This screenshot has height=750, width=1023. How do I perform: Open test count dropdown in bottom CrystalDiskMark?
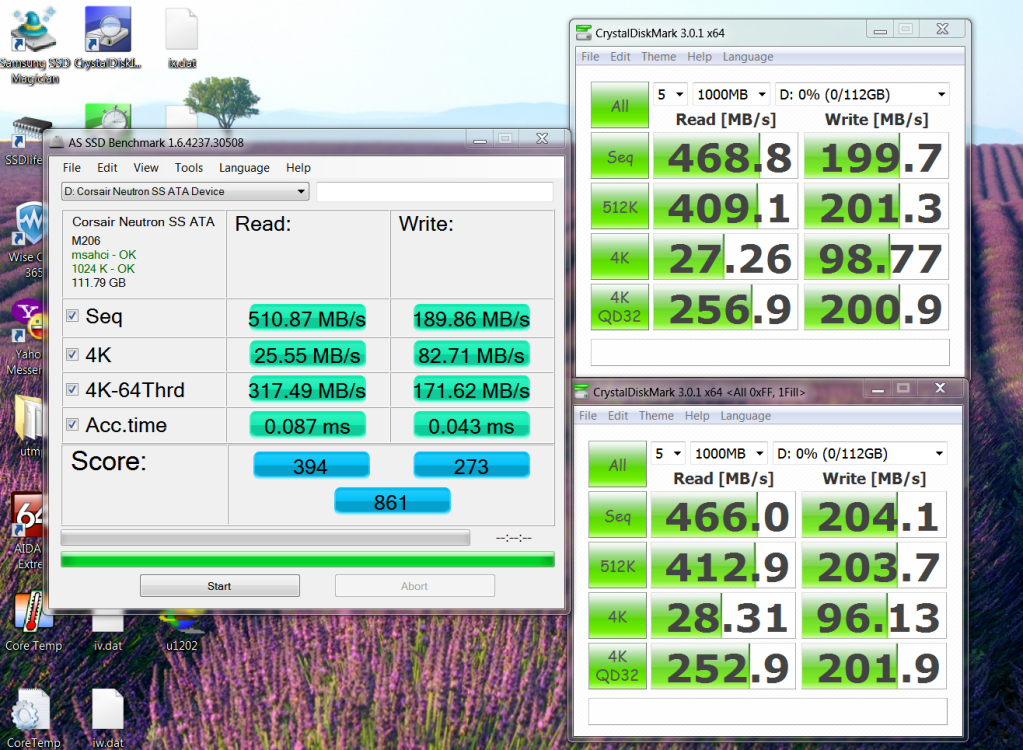coord(667,453)
